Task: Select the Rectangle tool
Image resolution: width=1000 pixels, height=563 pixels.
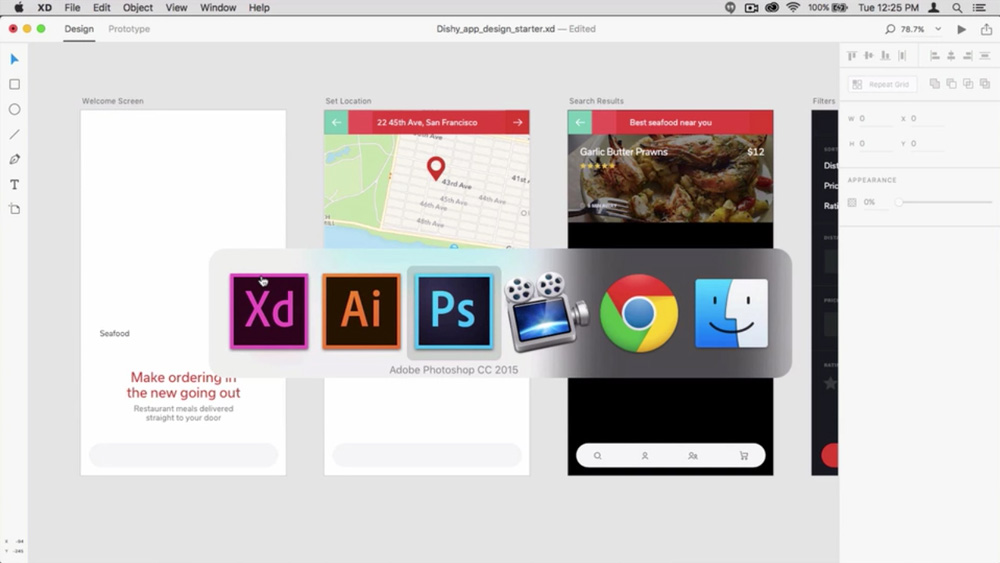Action: (14, 84)
